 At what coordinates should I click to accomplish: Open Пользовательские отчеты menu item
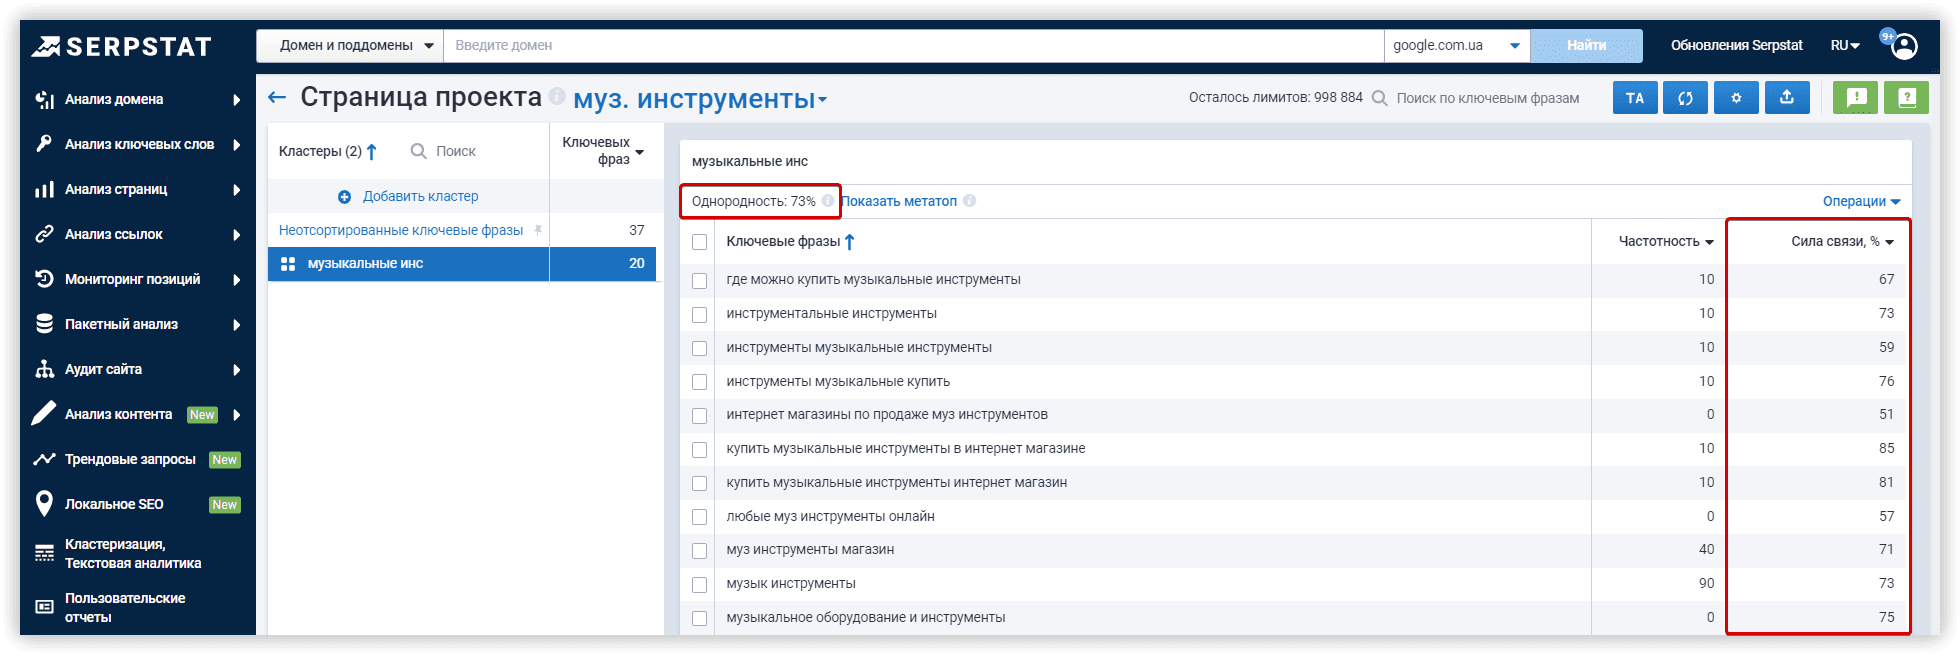pyautogui.click(x=125, y=607)
